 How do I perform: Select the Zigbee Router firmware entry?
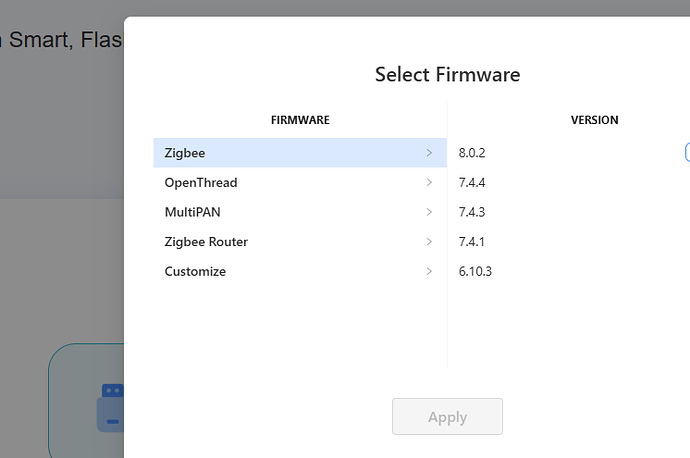pos(300,242)
